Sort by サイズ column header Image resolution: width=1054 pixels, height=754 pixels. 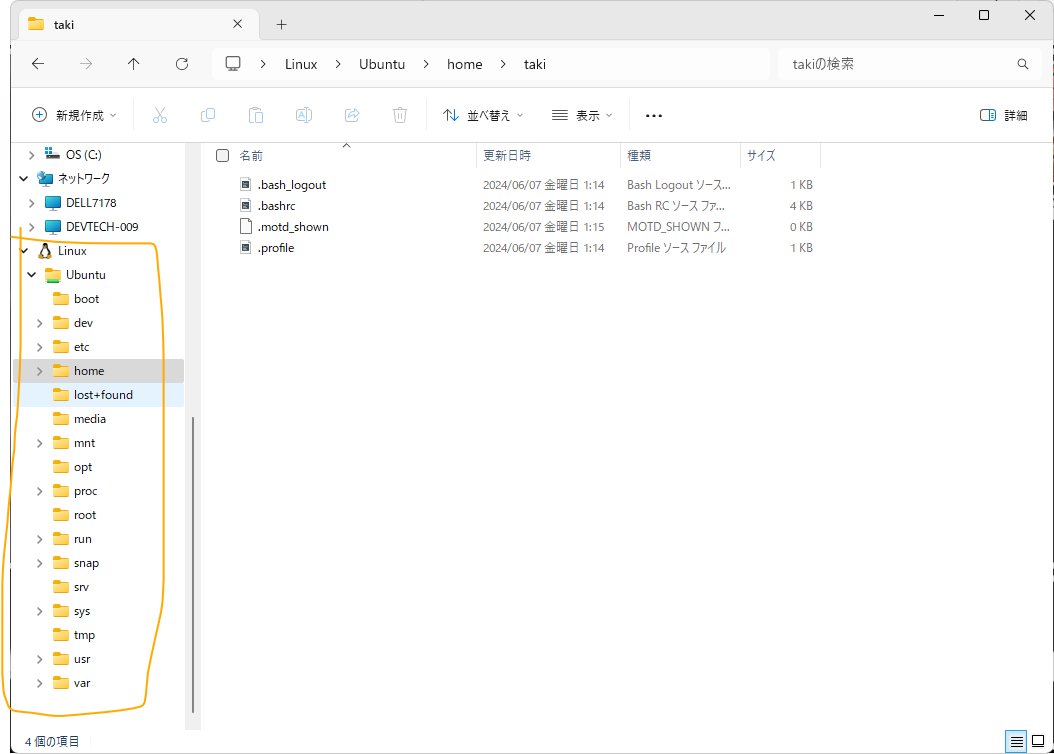click(x=761, y=155)
